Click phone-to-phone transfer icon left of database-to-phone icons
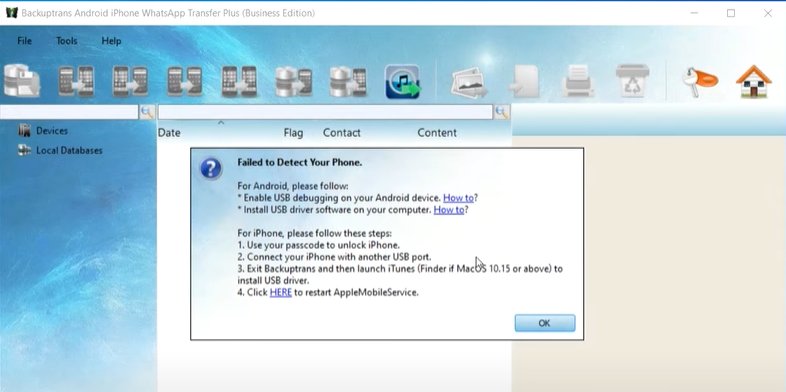Image resolution: width=786 pixels, height=392 pixels. pos(239,81)
